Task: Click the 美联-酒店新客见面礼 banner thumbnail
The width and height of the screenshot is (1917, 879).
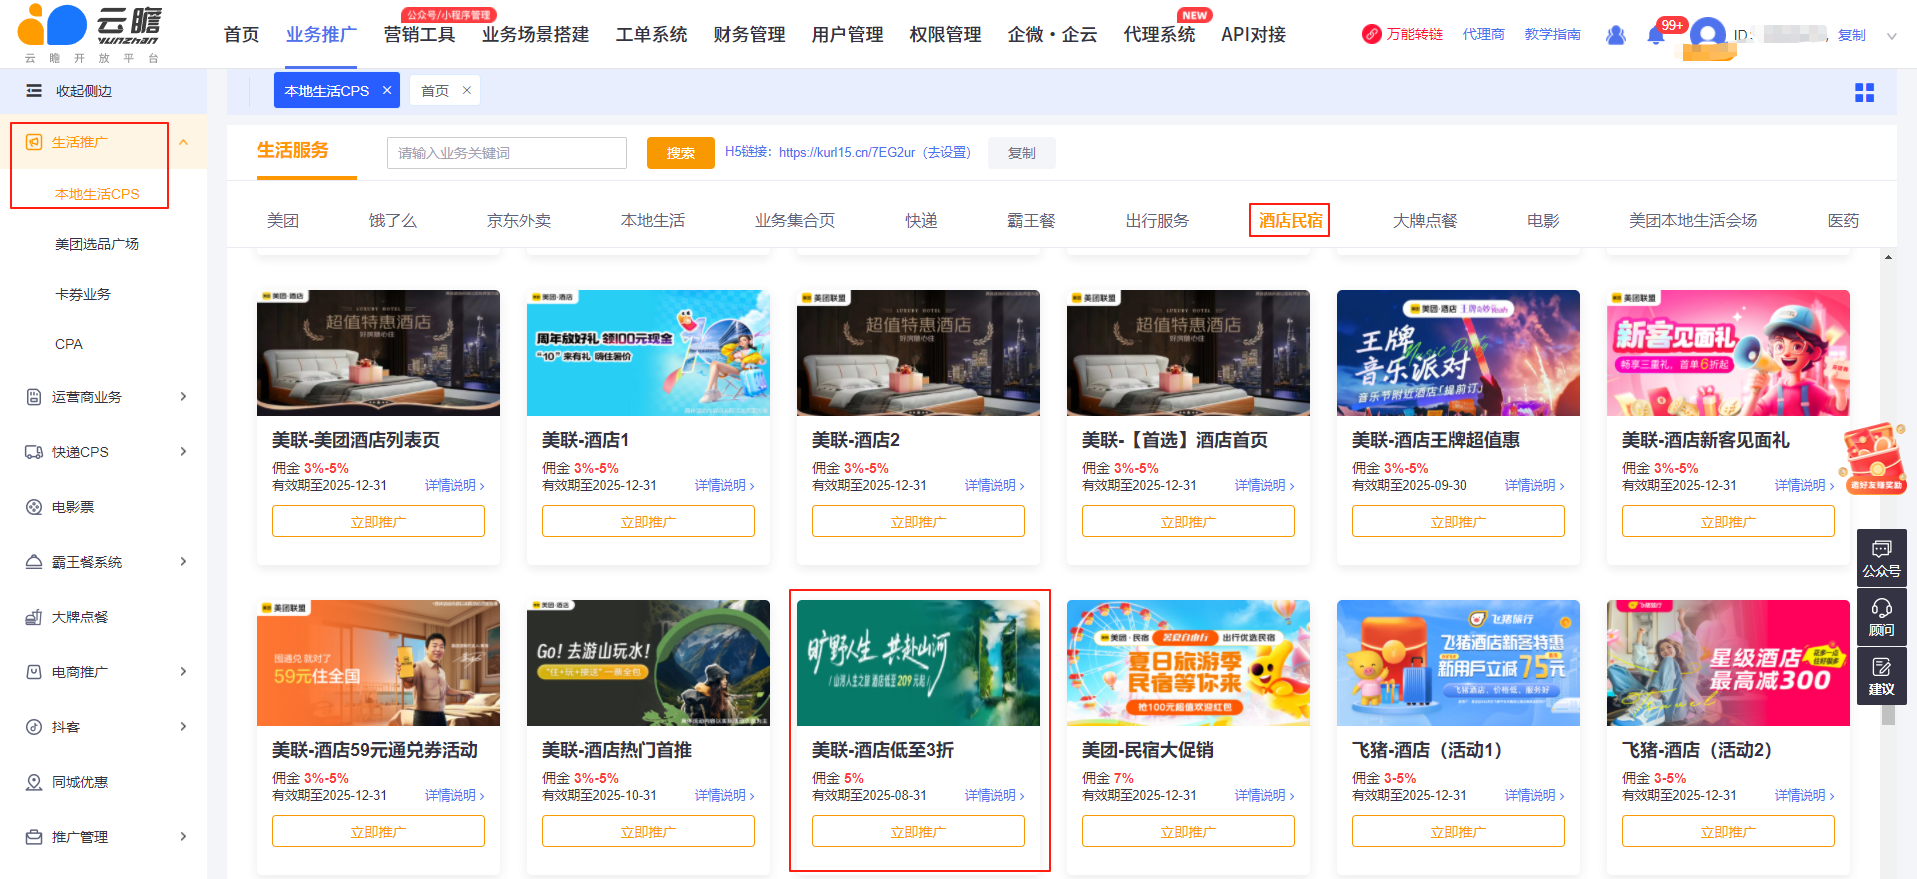Action: 1728,353
